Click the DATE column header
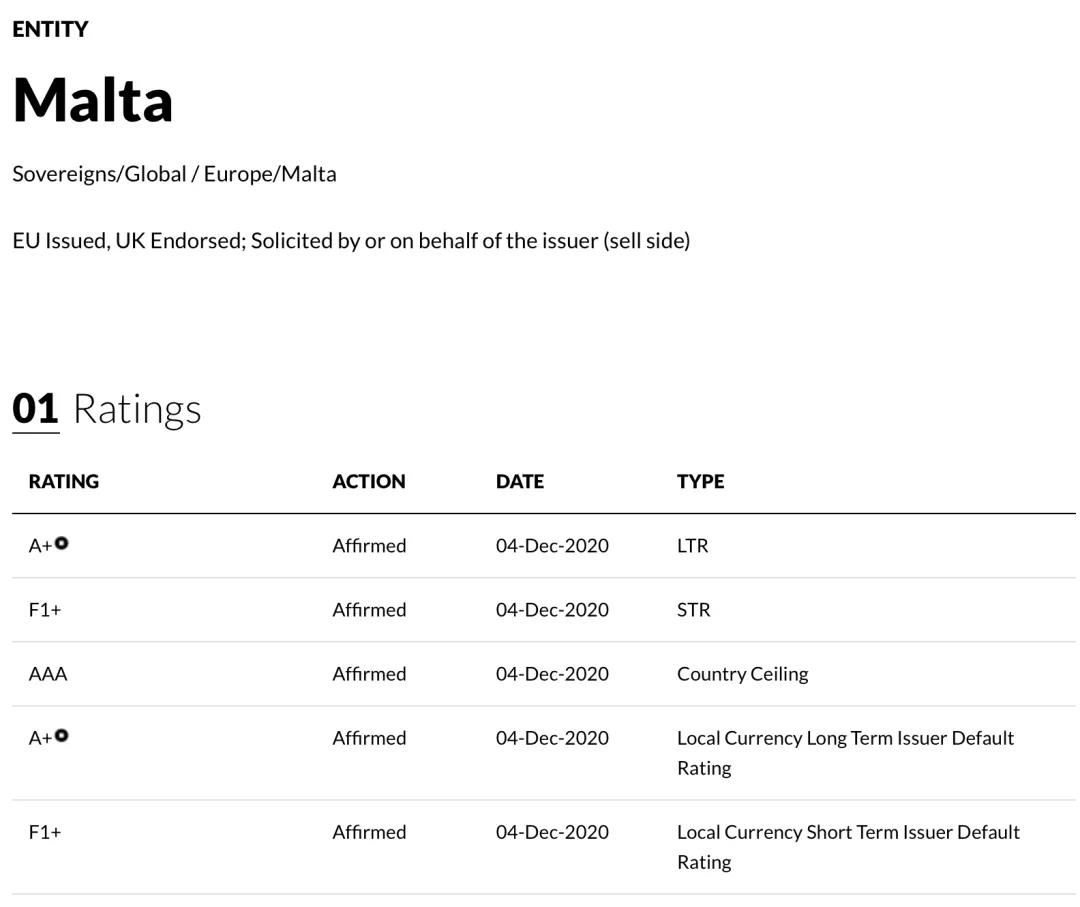 pyautogui.click(x=520, y=481)
